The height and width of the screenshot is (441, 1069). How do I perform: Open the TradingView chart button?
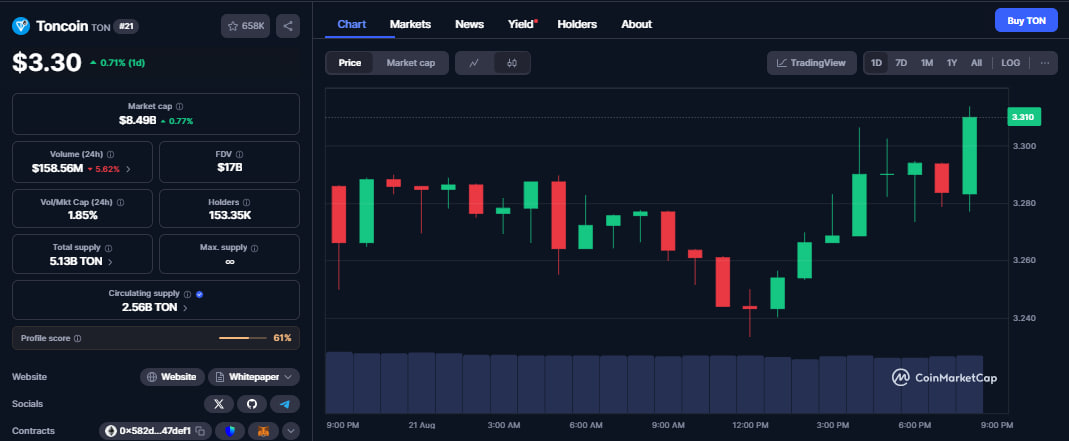(x=812, y=63)
